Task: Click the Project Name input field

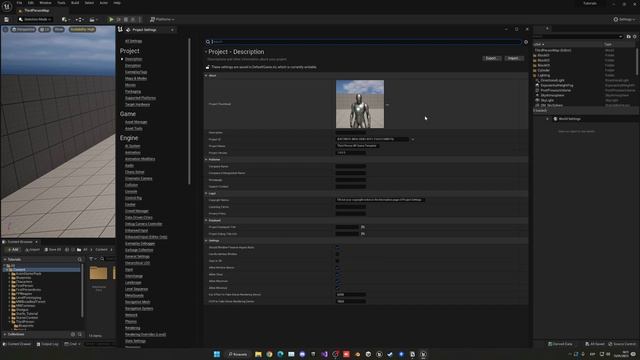Action: (x=357, y=146)
